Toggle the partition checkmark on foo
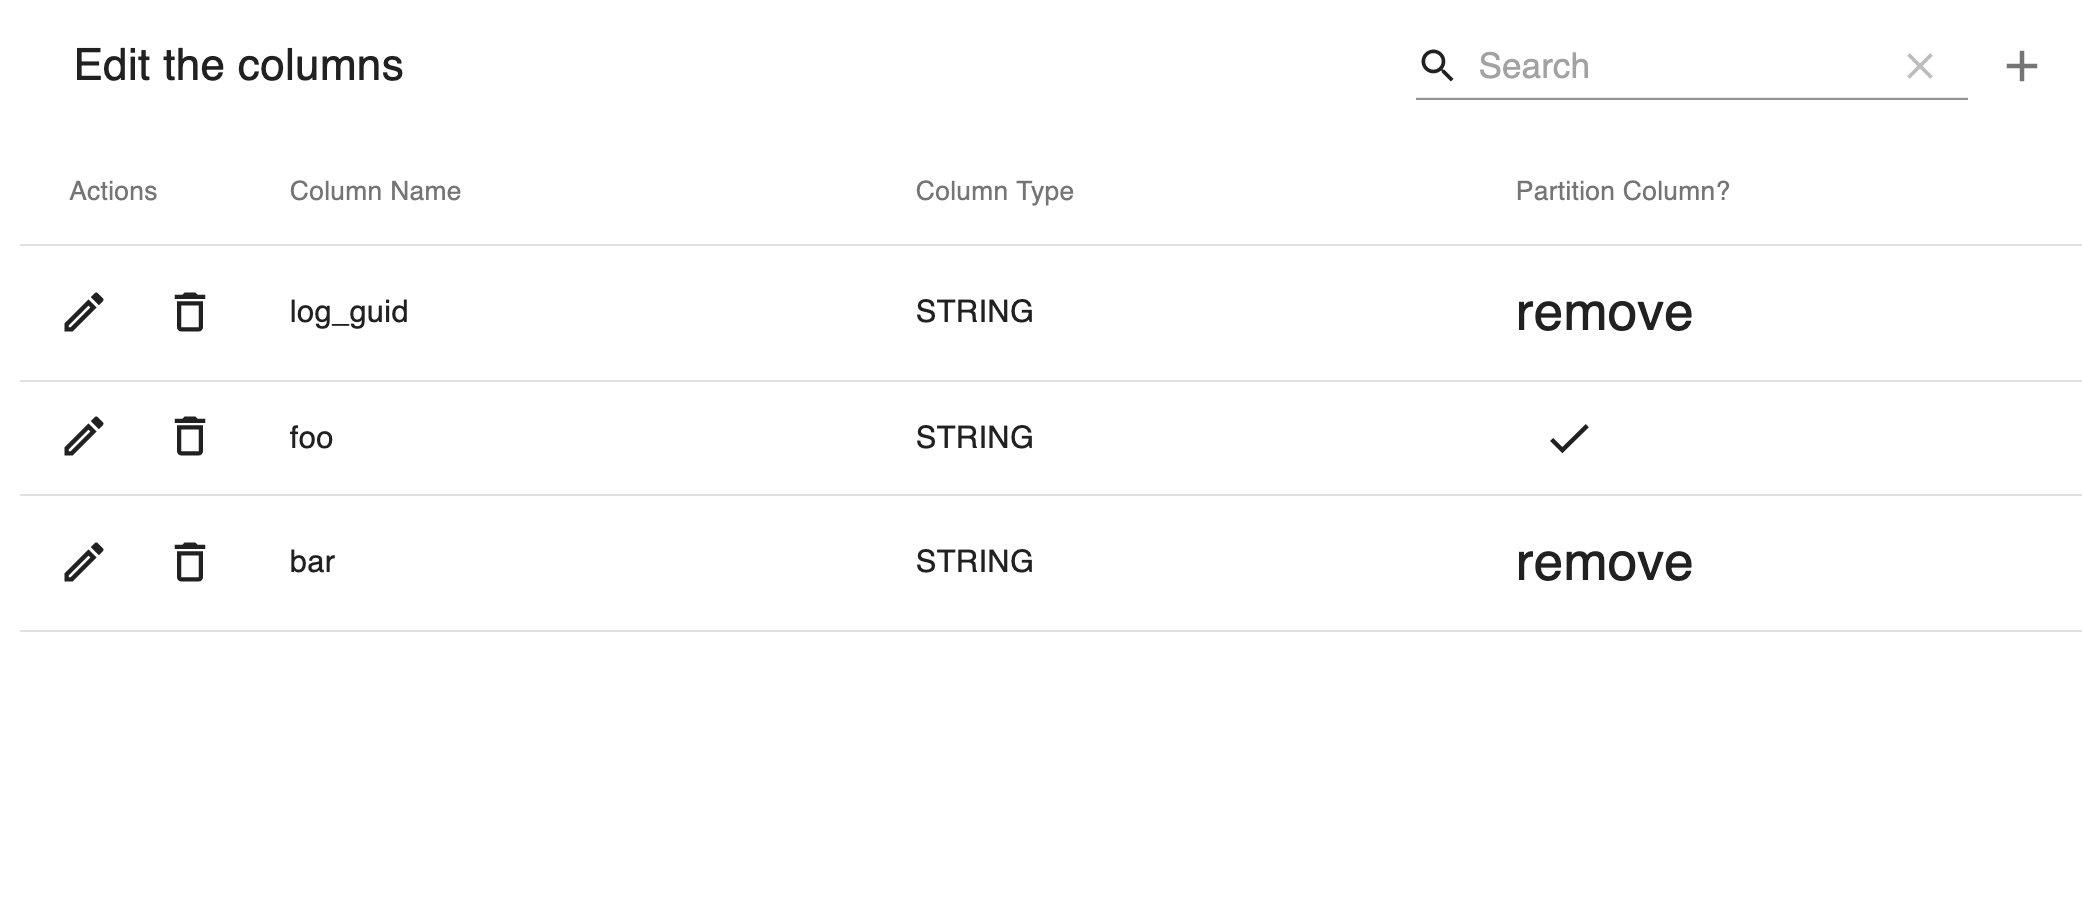Viewport: 2082px width, 904px height. 1569,437
